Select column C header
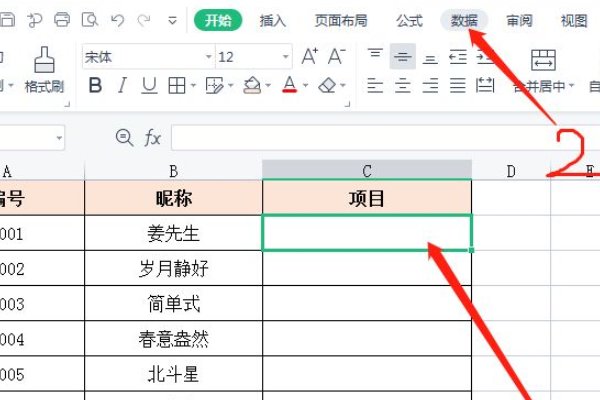Image resolution: width=600 pixels, height=400 pixels. point(367,170)
